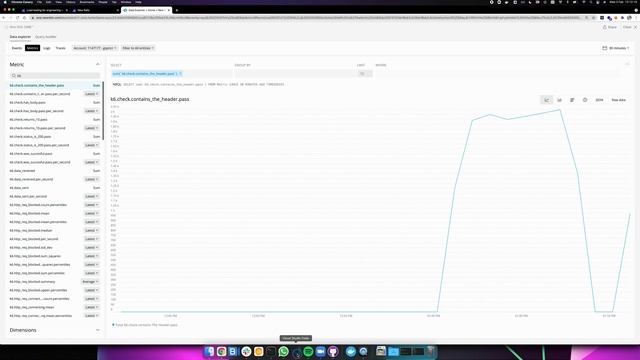The width and height of the screenshot is (640, 360).
Task: Open the filter dropdown beside Account selector
Action: click(138, 48)
